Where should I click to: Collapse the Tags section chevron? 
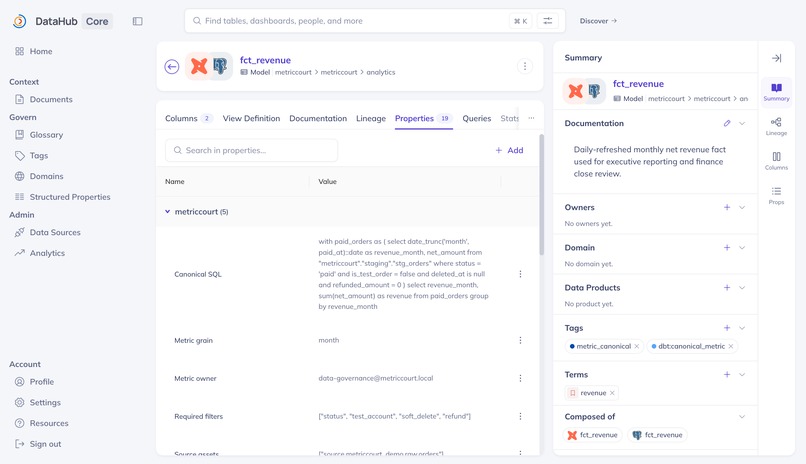tap(742, 328)
